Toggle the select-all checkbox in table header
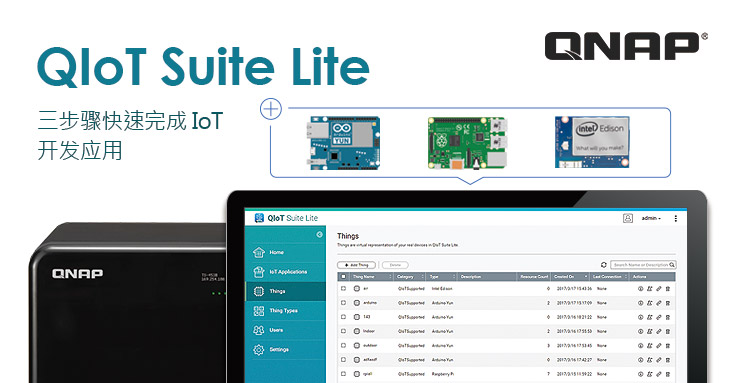 pos(344,277)
